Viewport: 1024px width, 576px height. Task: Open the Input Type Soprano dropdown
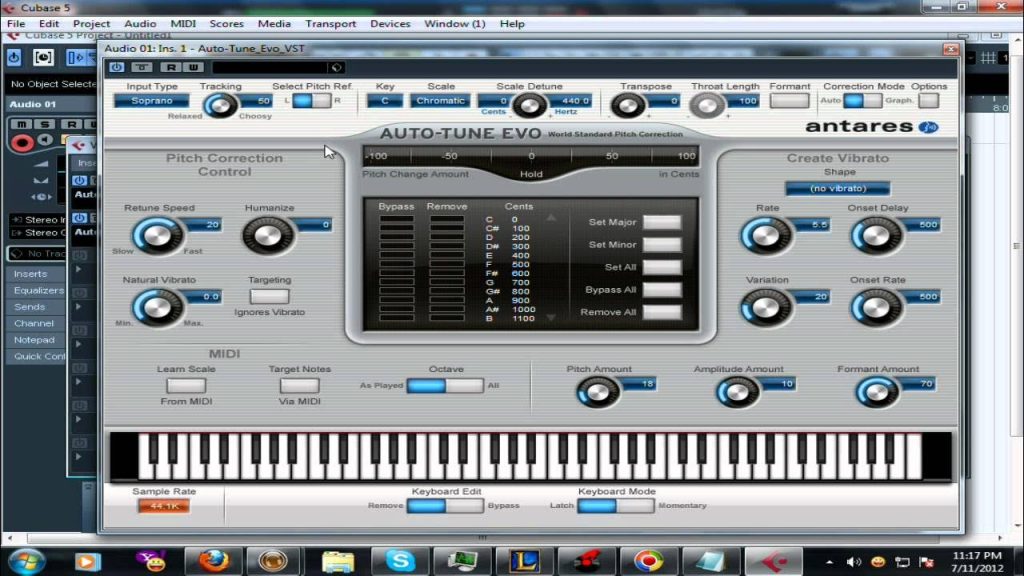[151, 101]
